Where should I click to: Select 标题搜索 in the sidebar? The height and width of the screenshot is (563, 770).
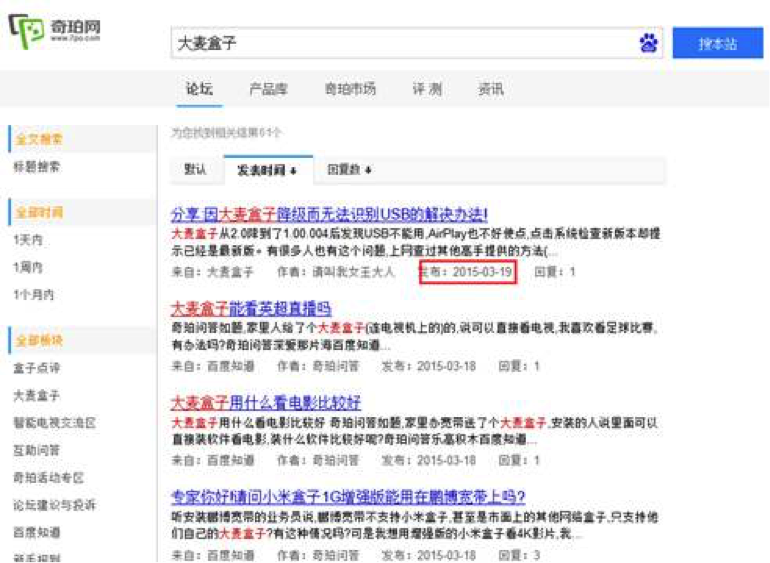pos(36,167)
